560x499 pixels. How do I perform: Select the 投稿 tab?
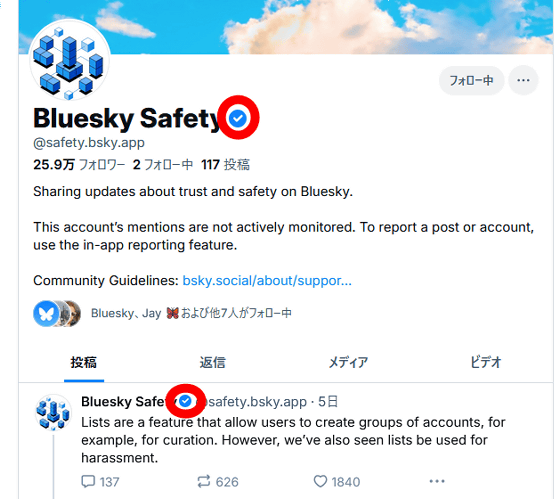84,363
